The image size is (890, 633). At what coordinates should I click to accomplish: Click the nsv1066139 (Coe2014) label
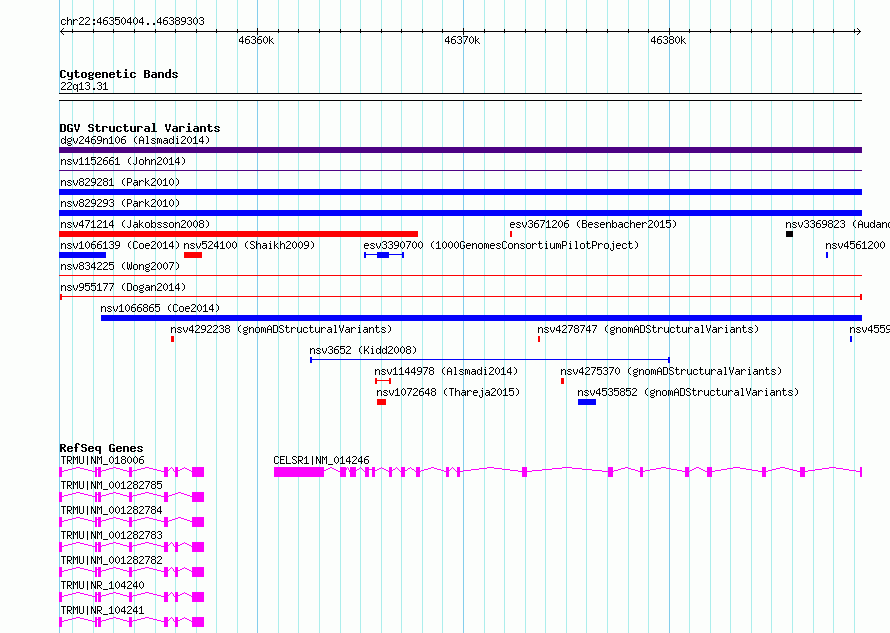click(x=120, y=245)
